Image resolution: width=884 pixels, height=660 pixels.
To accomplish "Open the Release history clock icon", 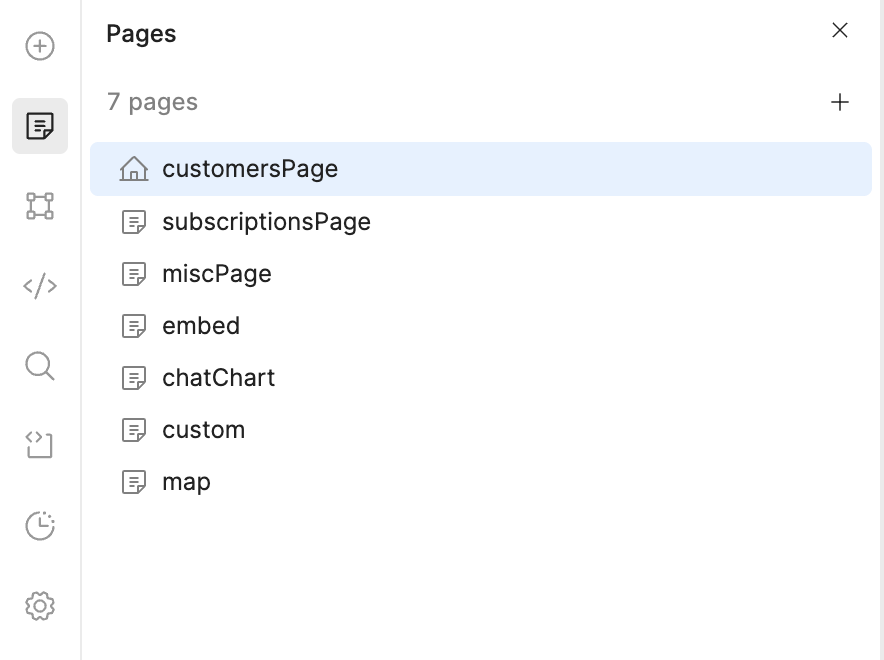I will [x=40, y=526].
